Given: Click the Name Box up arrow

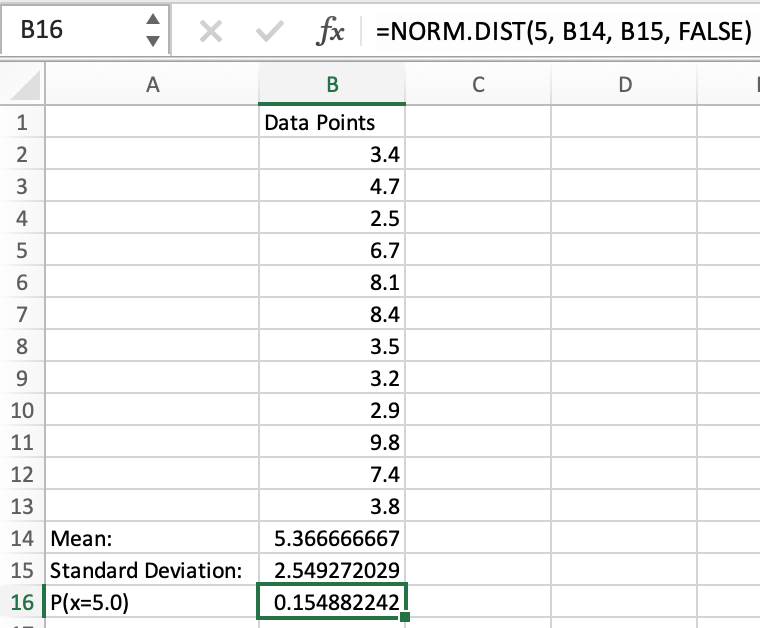Looking at the screenshot, I should pyautogui.click(x=152, y=21).
